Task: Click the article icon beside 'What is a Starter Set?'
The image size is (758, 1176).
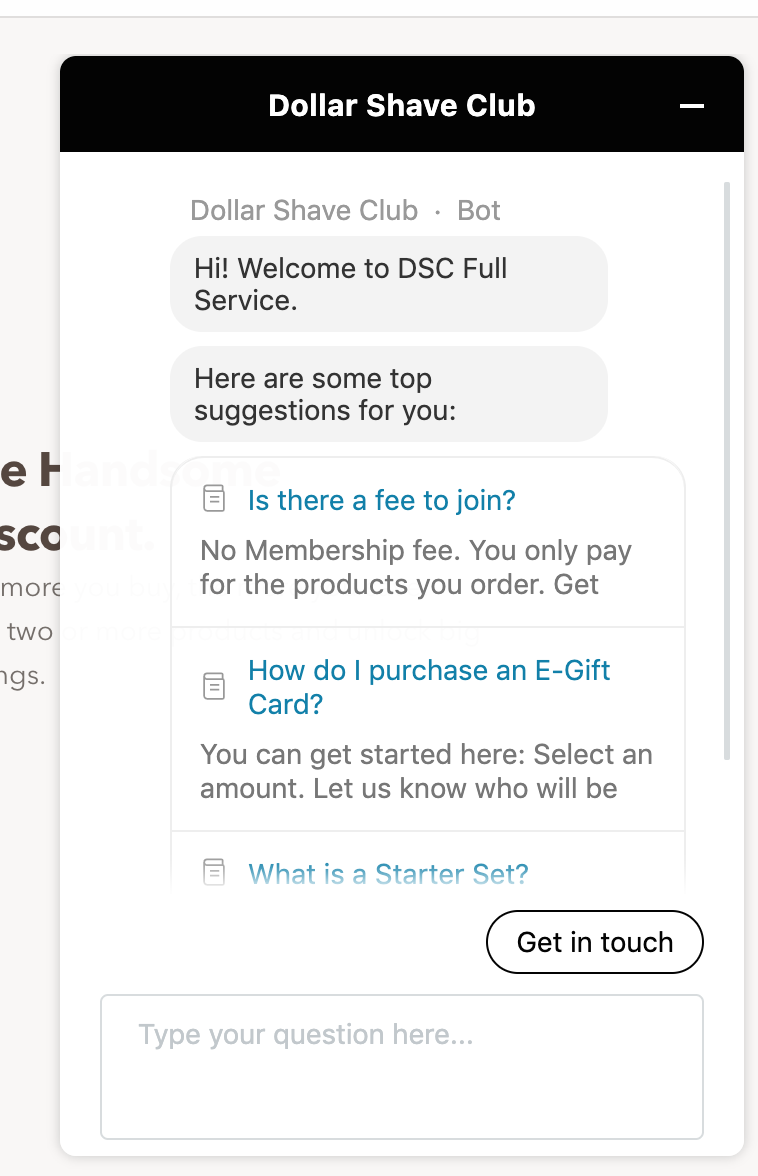Action: click(214, 873)
